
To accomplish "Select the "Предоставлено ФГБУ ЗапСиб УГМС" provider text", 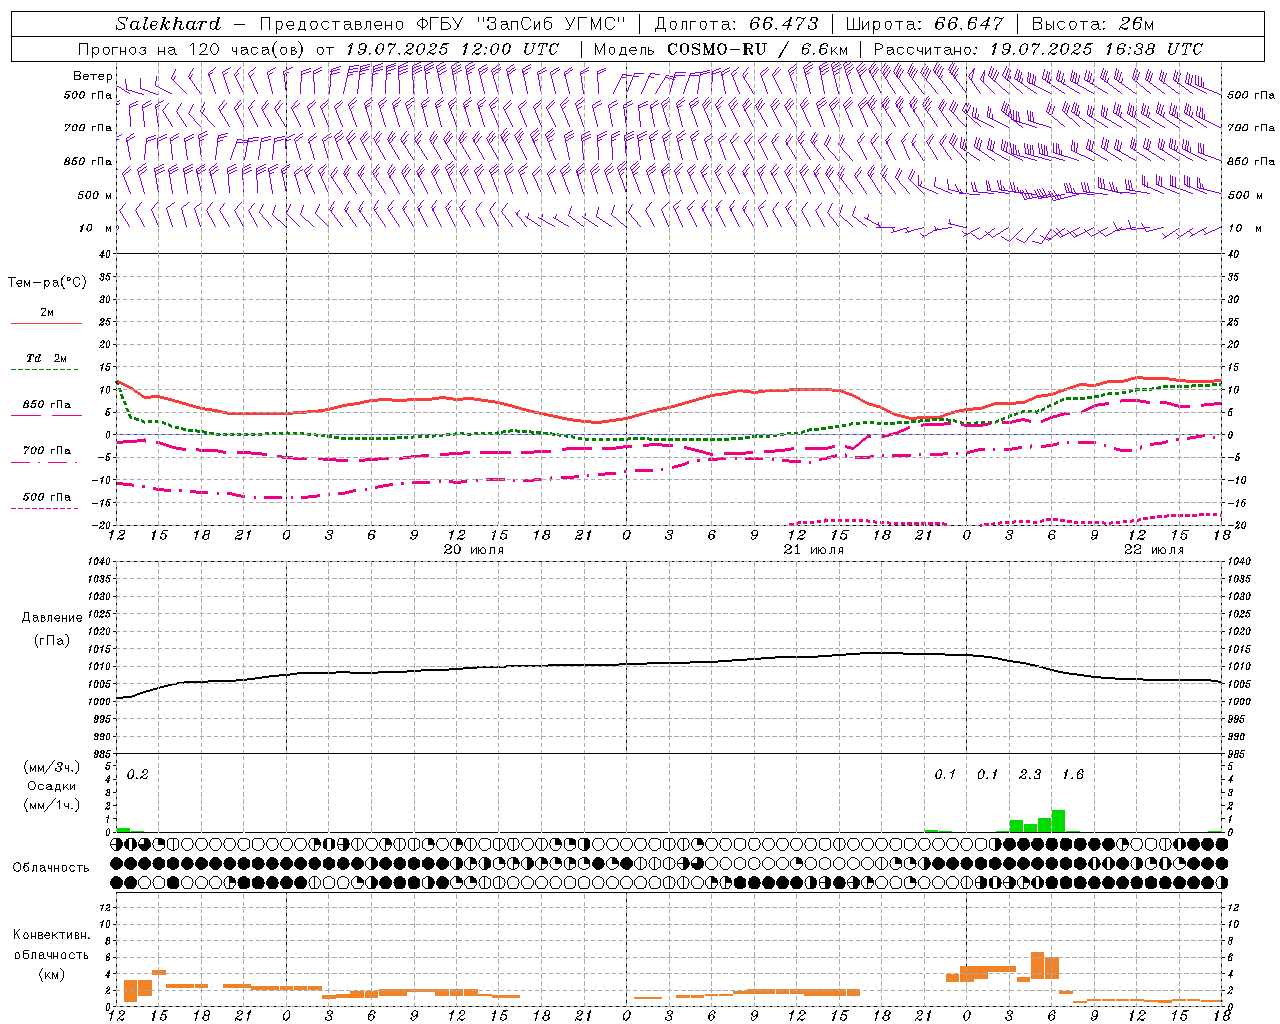I will 442,24.
